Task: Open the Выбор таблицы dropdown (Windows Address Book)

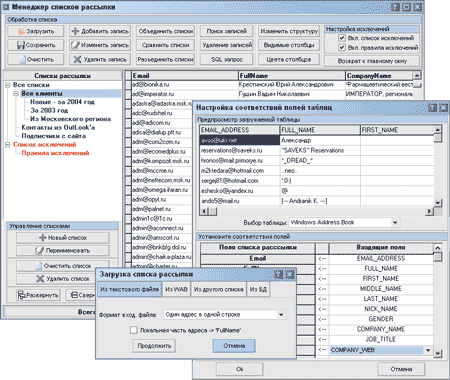Action: point(395,222)
